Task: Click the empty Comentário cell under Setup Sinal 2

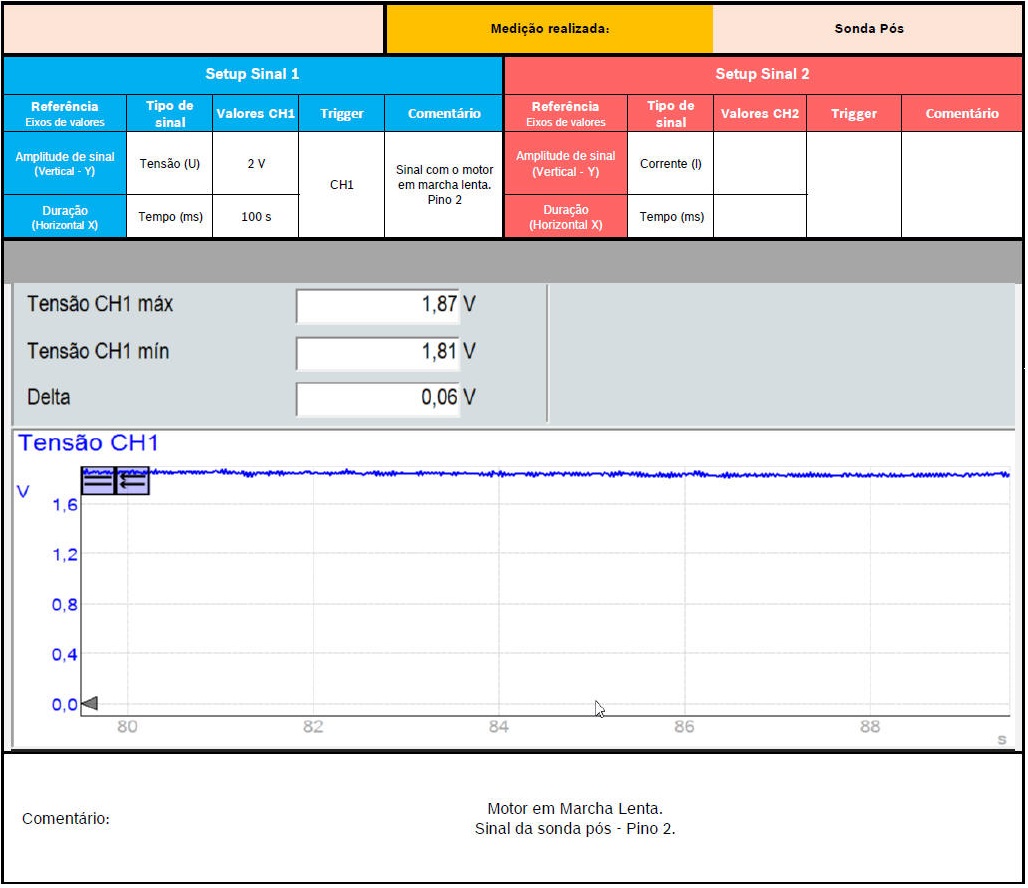Action: pyautogui.click(x=961, y=185)
